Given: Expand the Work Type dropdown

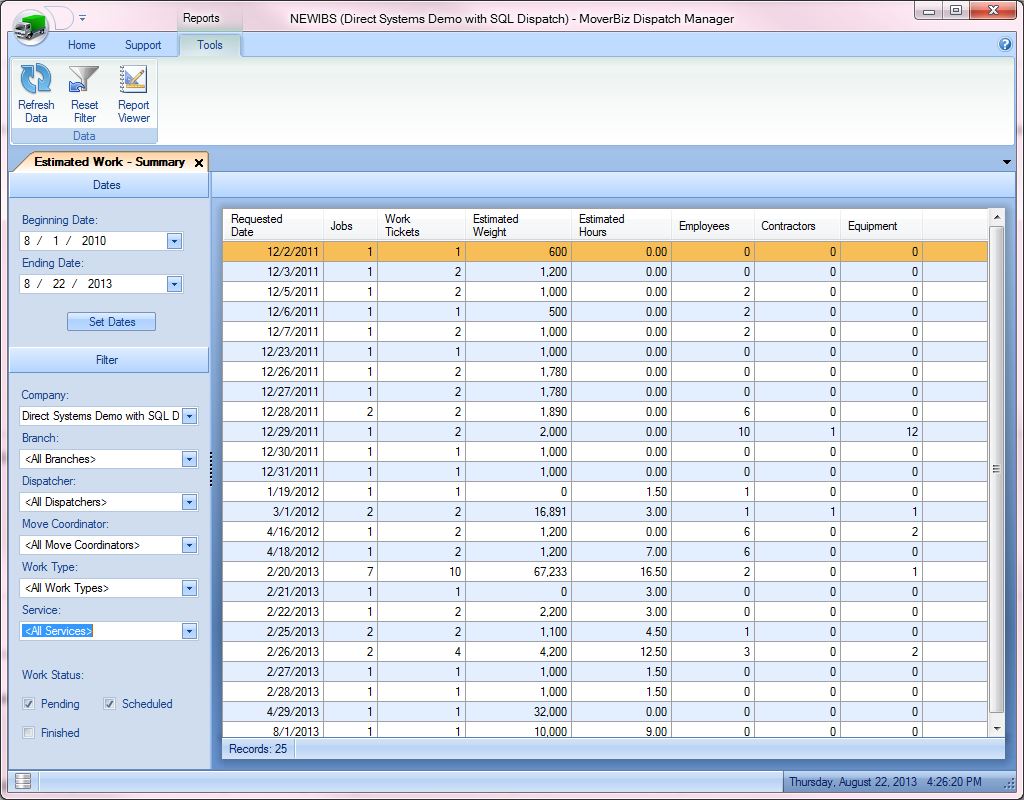Looking at the screenshot, I should [x=189, y=588].
